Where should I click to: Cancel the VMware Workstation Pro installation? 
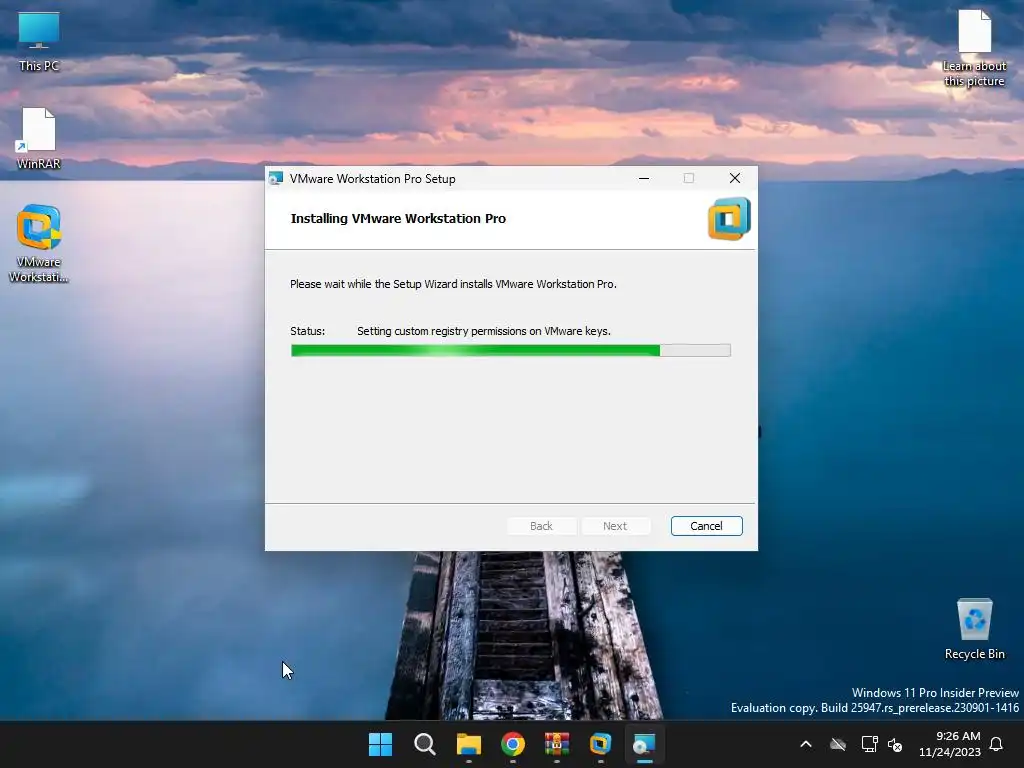[x=706, y=526]
